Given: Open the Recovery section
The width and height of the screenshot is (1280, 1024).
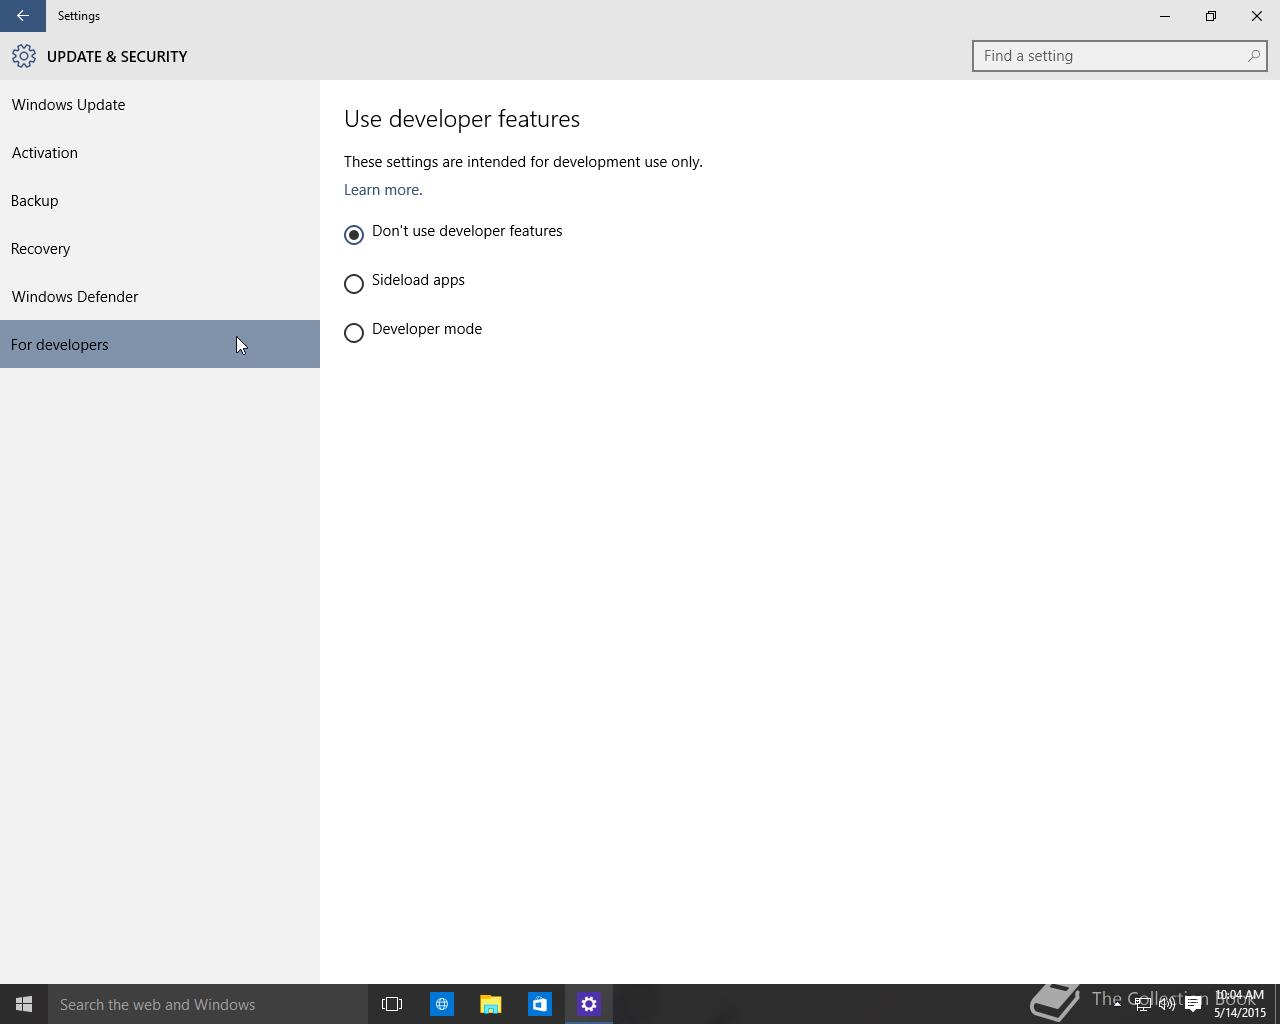Looking at the screenshot, I should [x=160, y=248].
